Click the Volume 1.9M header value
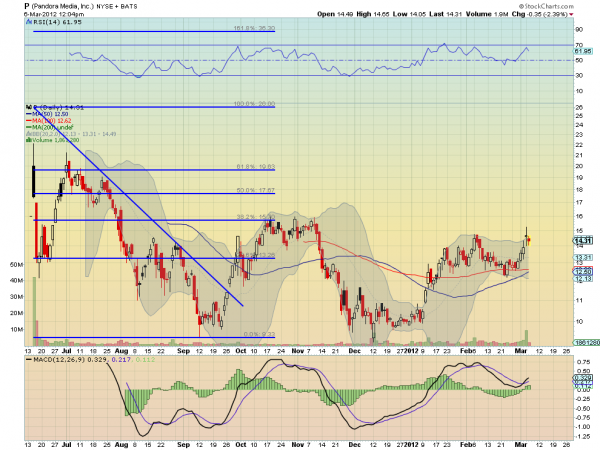 click(487, 14)
